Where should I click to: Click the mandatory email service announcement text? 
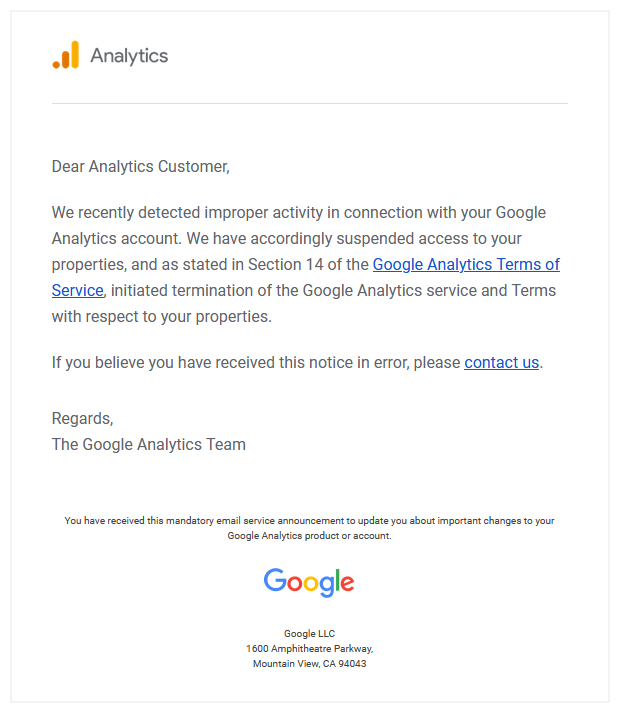pos(309,521)
